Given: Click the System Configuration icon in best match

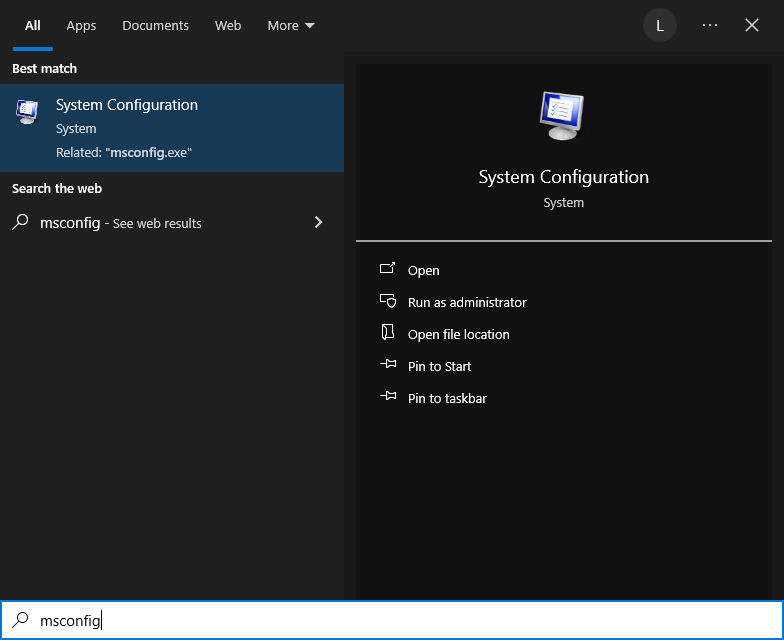Looking at the screenshot, I should tap(27, 111).
